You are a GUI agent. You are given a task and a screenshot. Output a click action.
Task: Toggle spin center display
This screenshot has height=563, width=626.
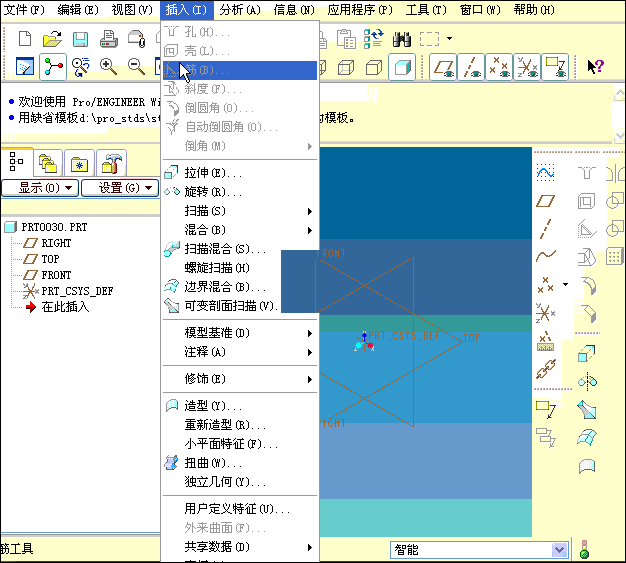pos(53,67)
